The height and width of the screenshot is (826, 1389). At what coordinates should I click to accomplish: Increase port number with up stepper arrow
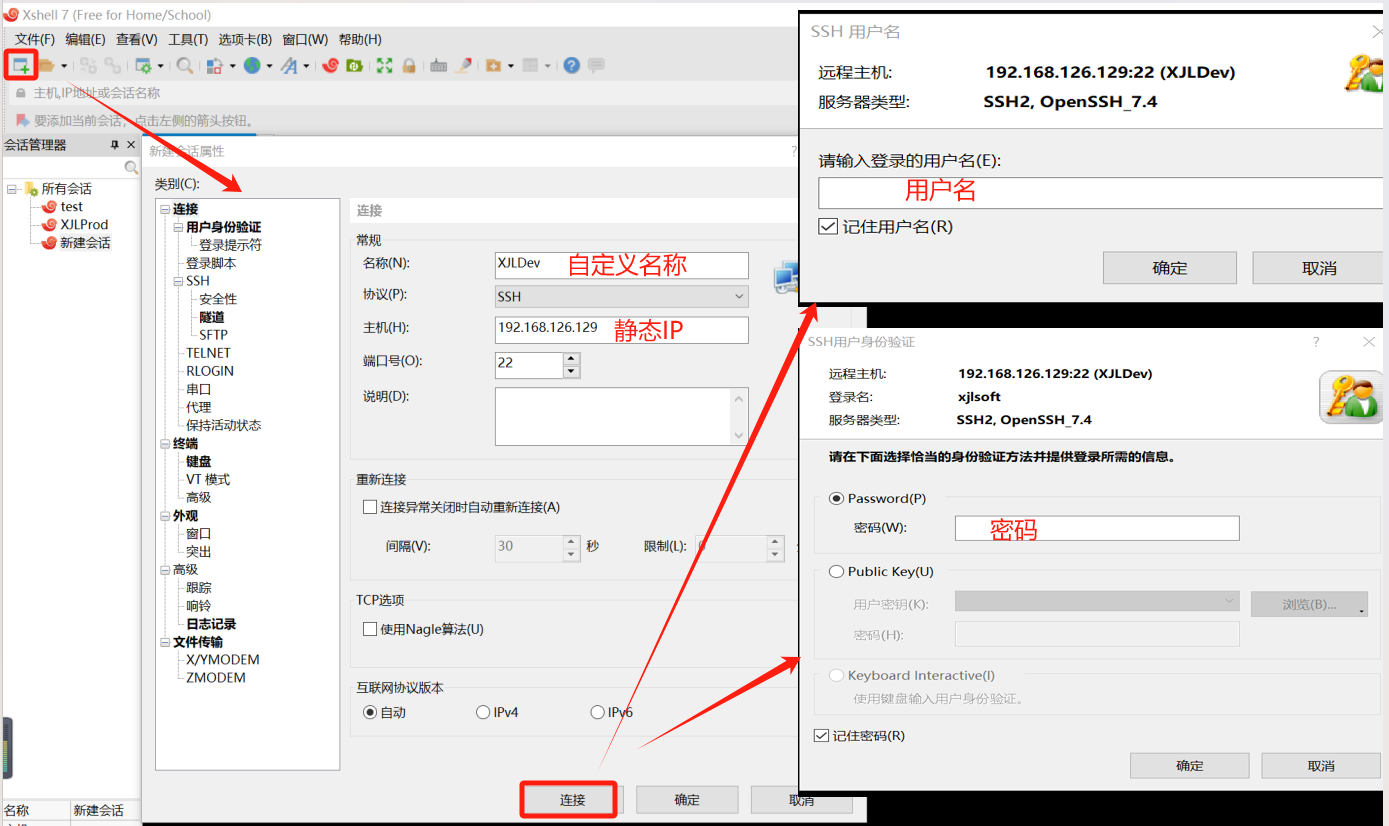point(571,359)
